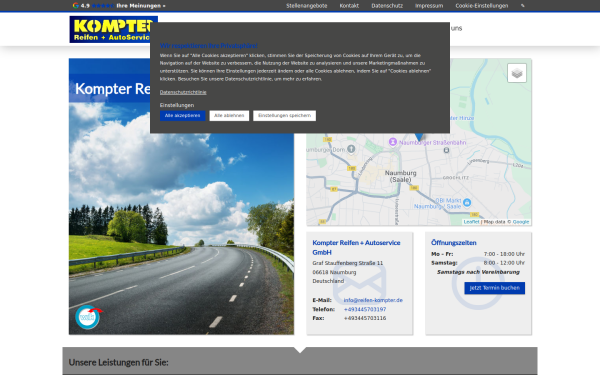Click the round badge icon on the road photo
Image resolution: width=600 pixels, height=375 pixels.
pos(88,317)
